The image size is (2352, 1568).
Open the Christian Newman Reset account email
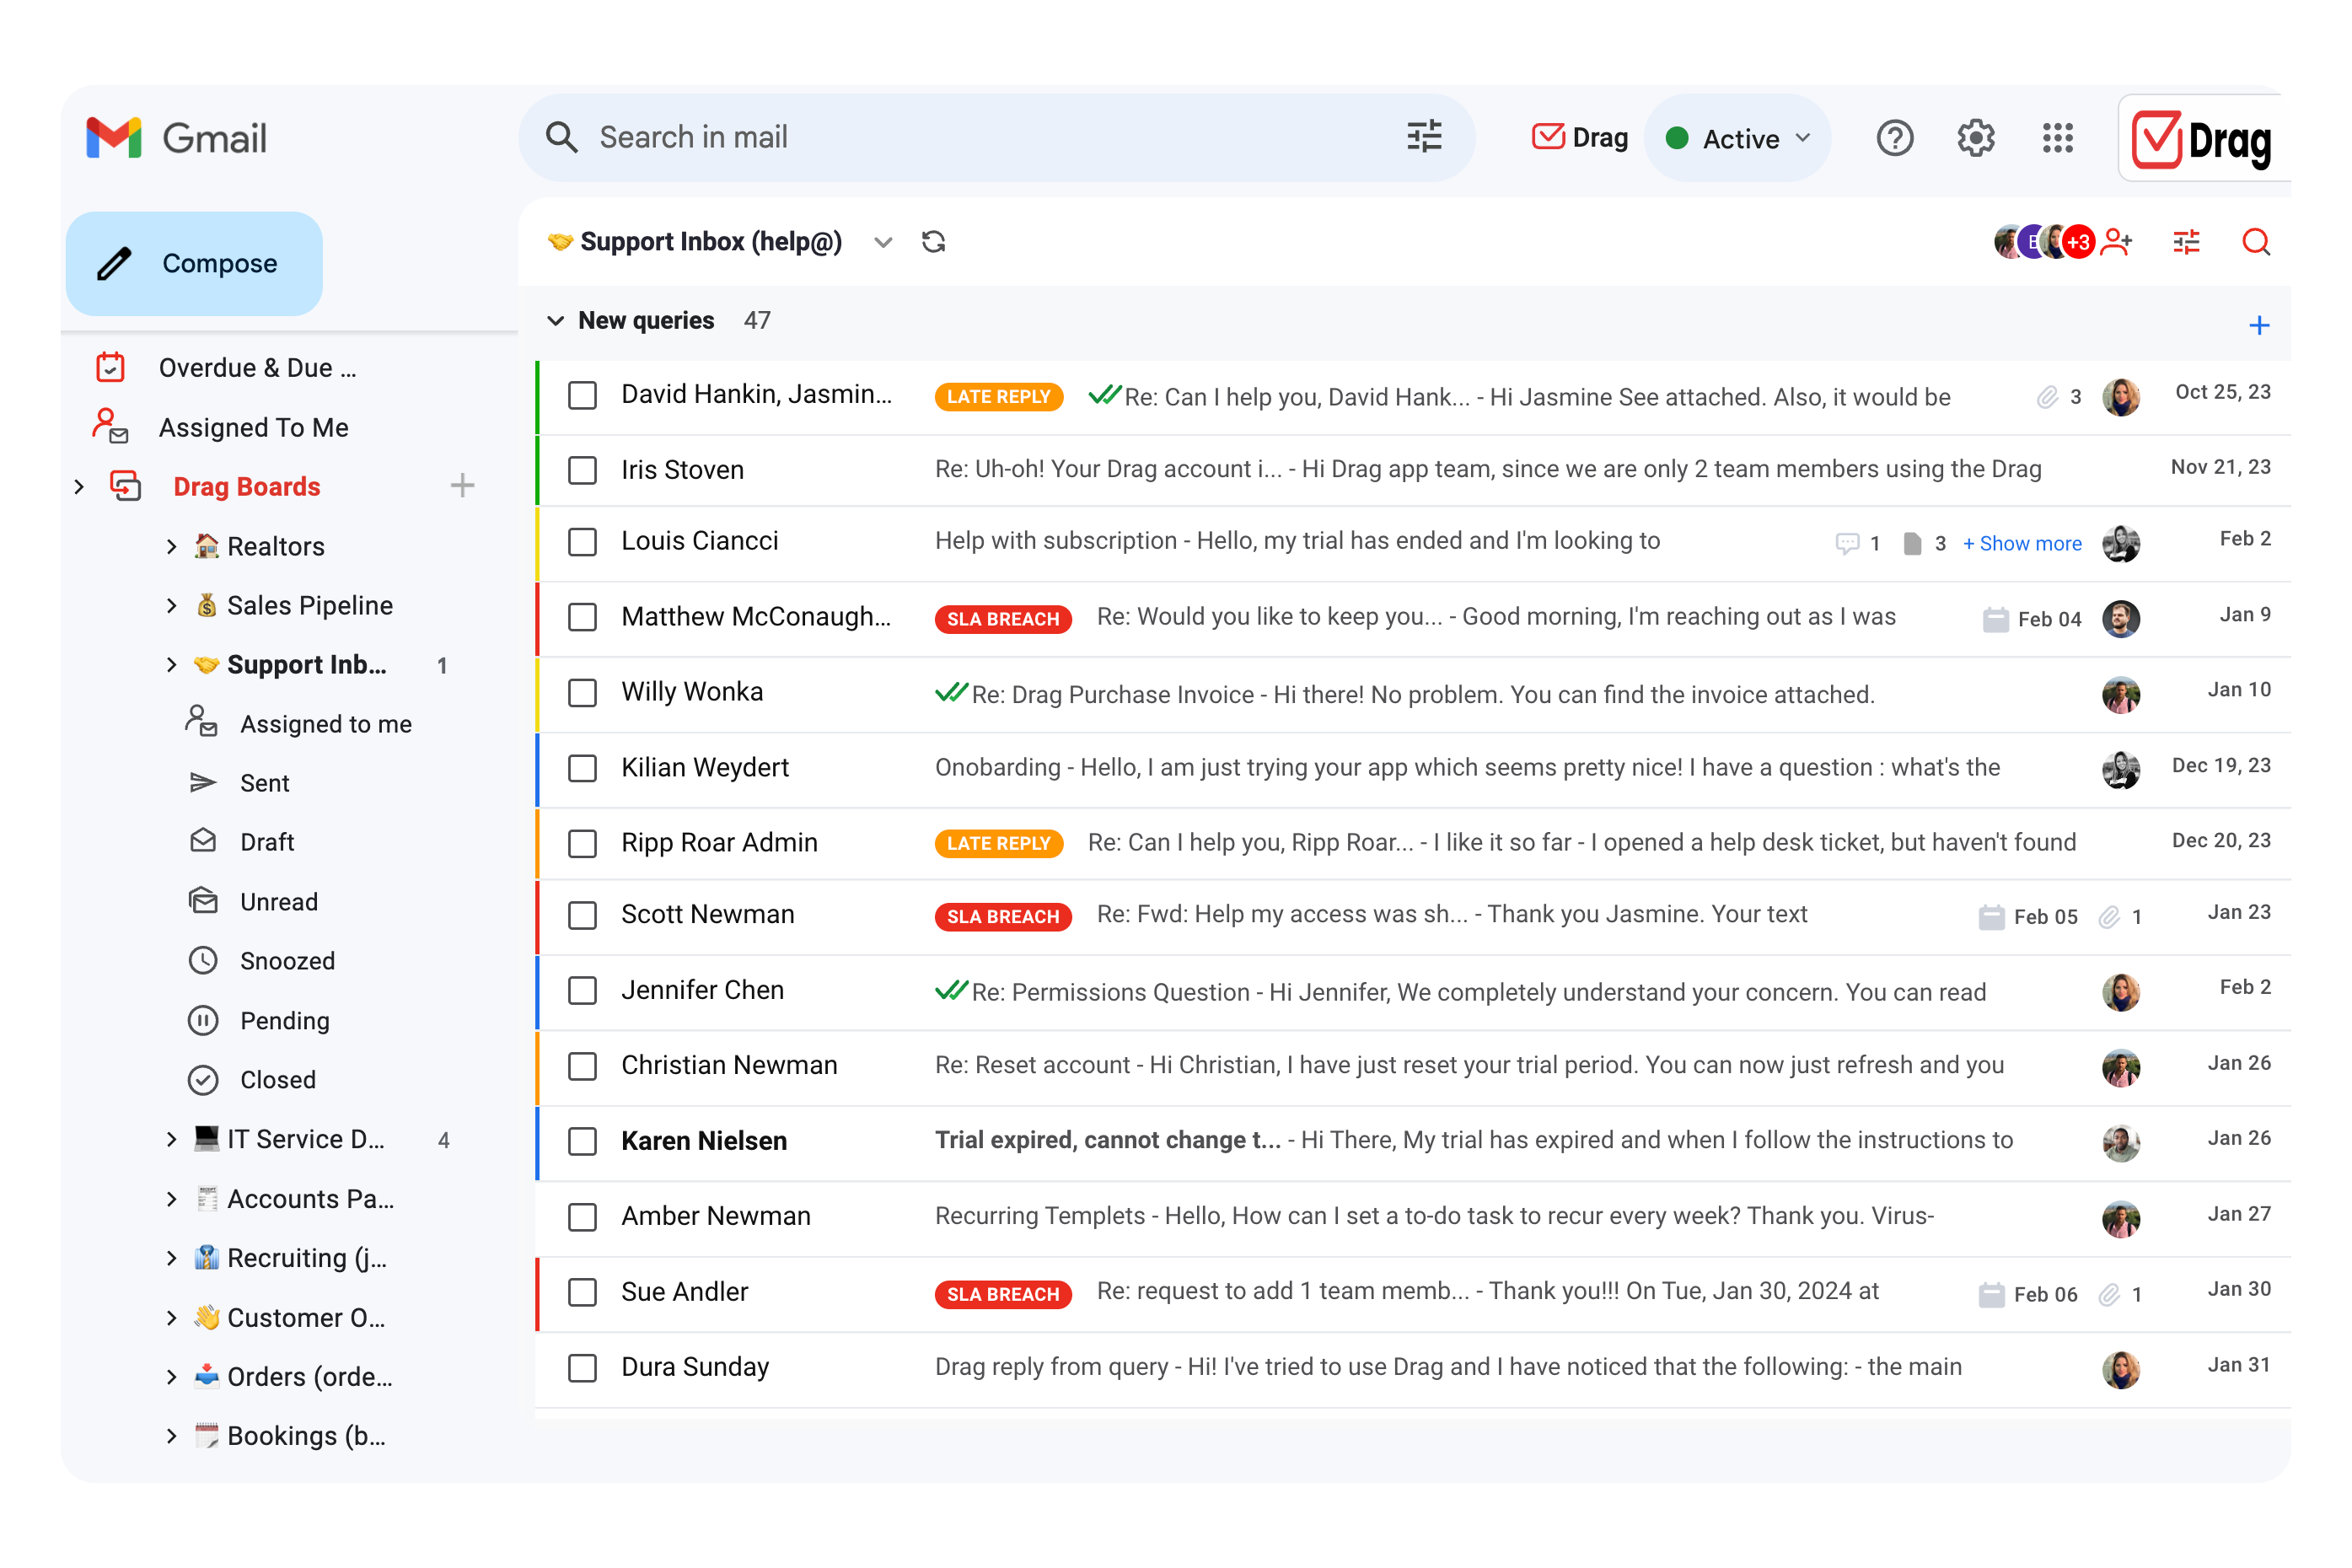[1414, 1066]
